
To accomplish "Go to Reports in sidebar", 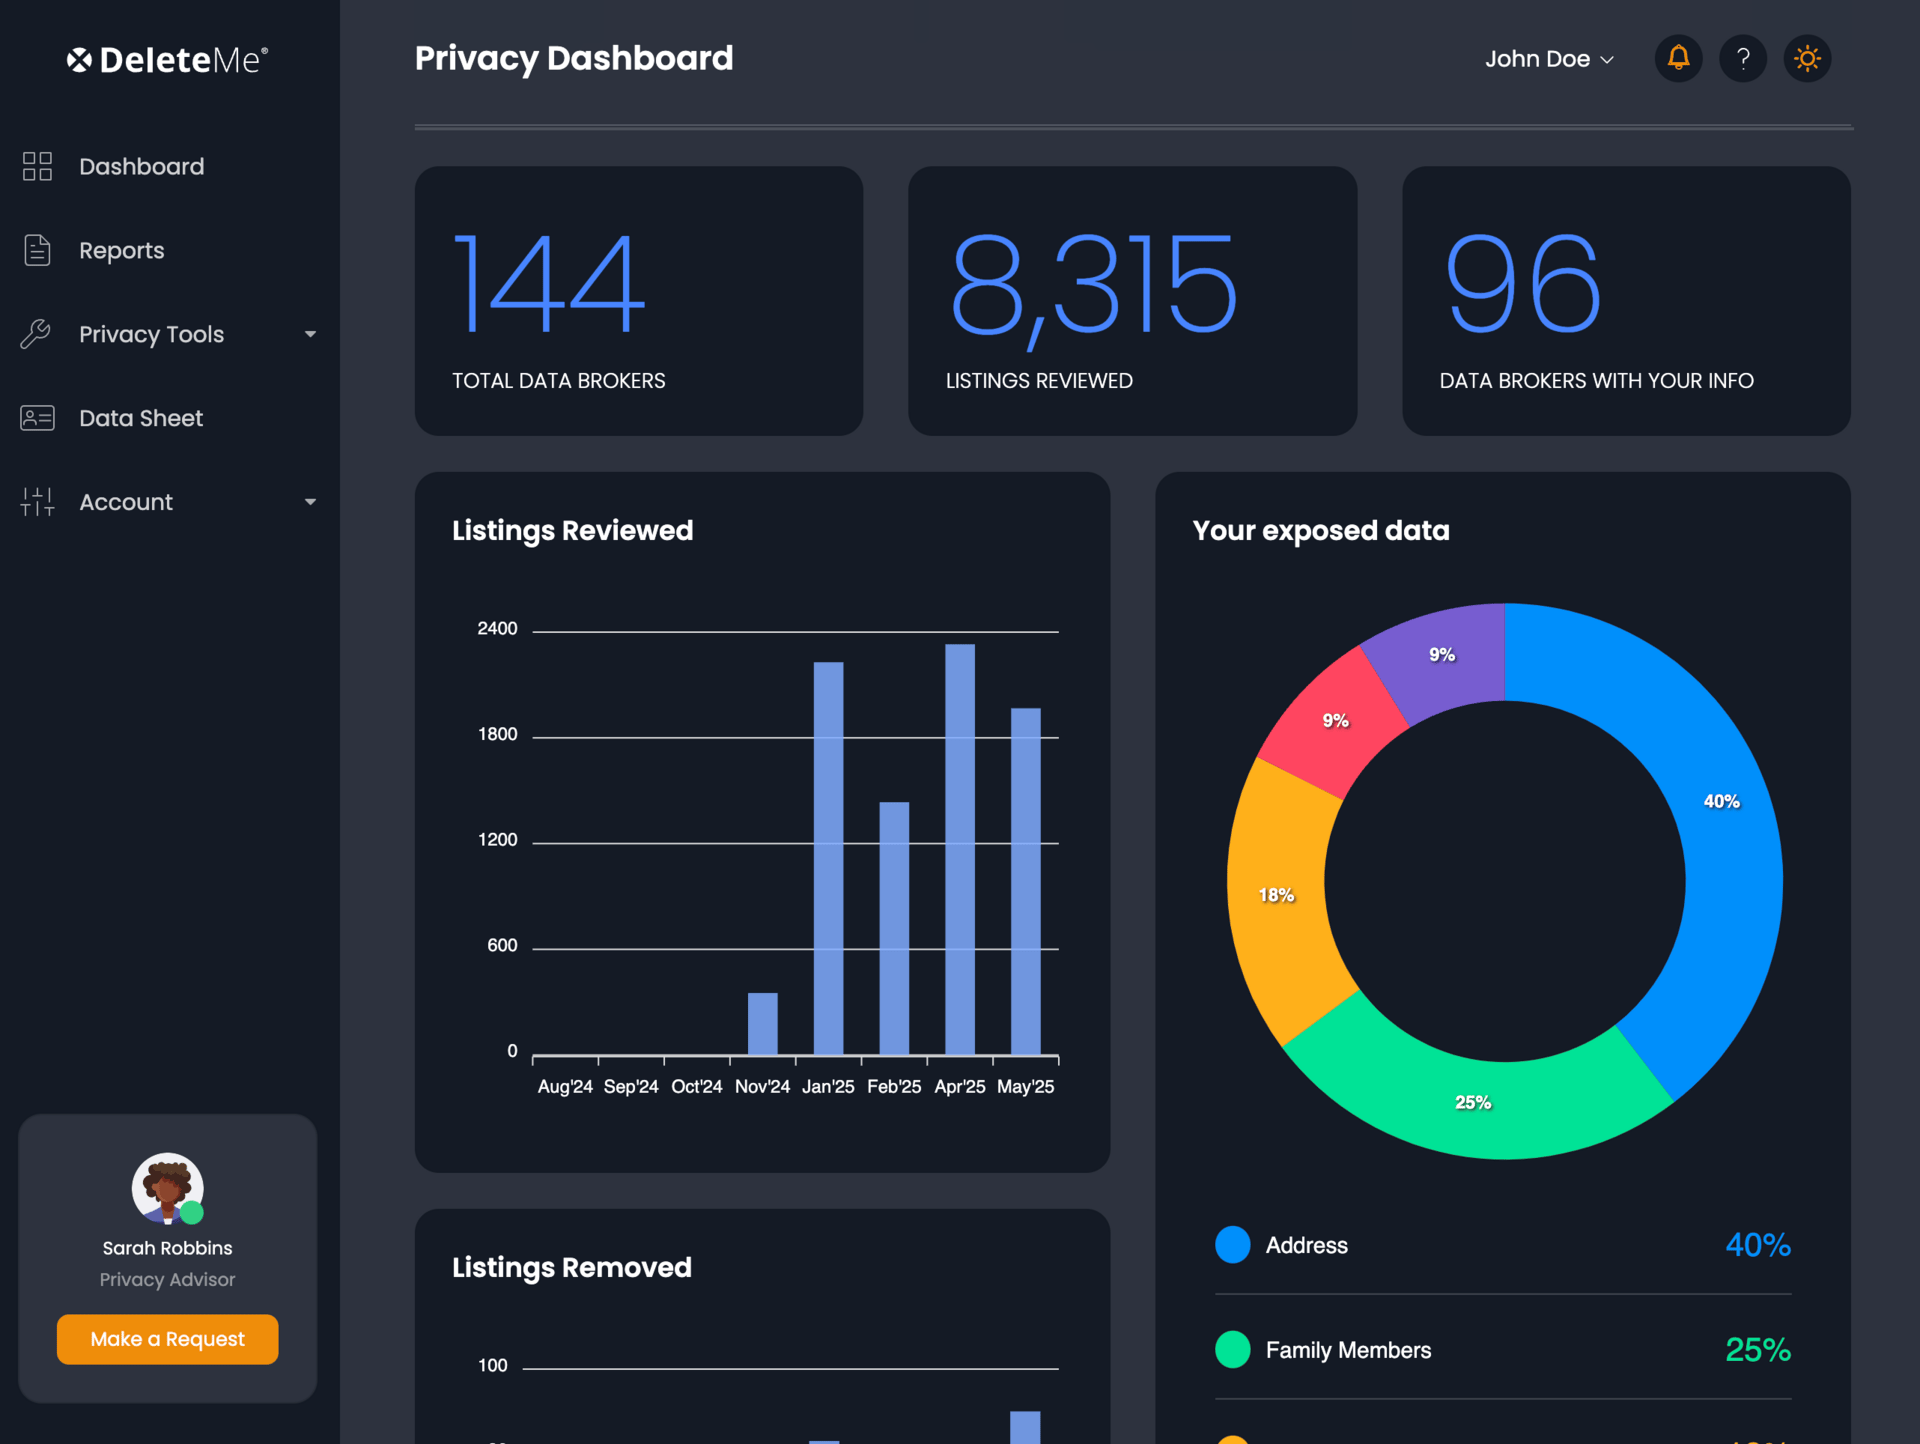I will click(121, 250).
